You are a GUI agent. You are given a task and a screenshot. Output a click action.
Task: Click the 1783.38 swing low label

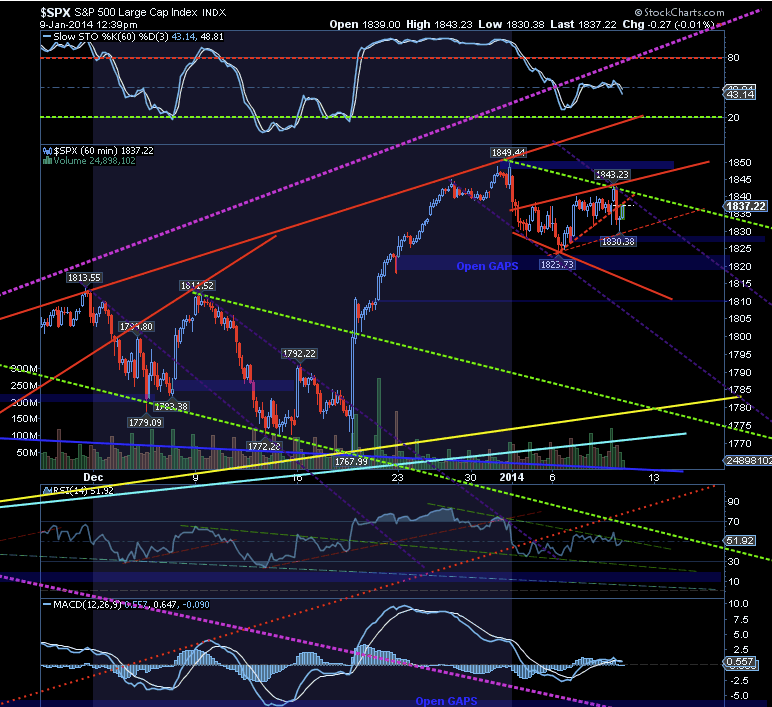tap(171, 407)
